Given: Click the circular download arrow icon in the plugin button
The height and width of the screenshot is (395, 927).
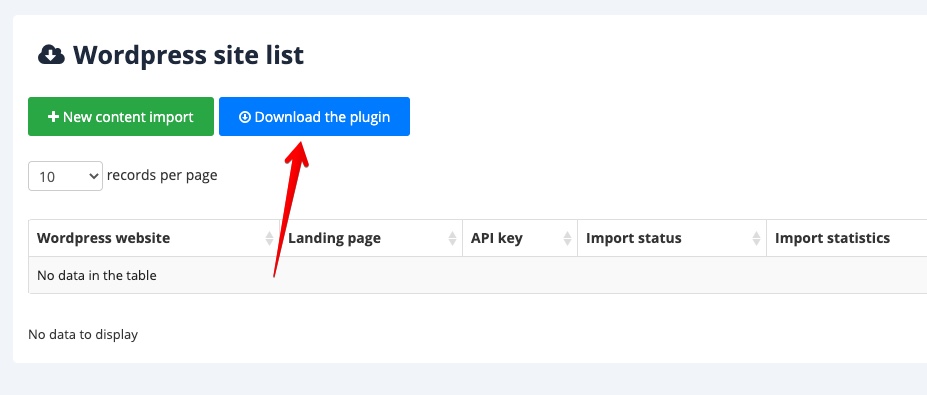Looking at the screenshot, I should (245, 117).
